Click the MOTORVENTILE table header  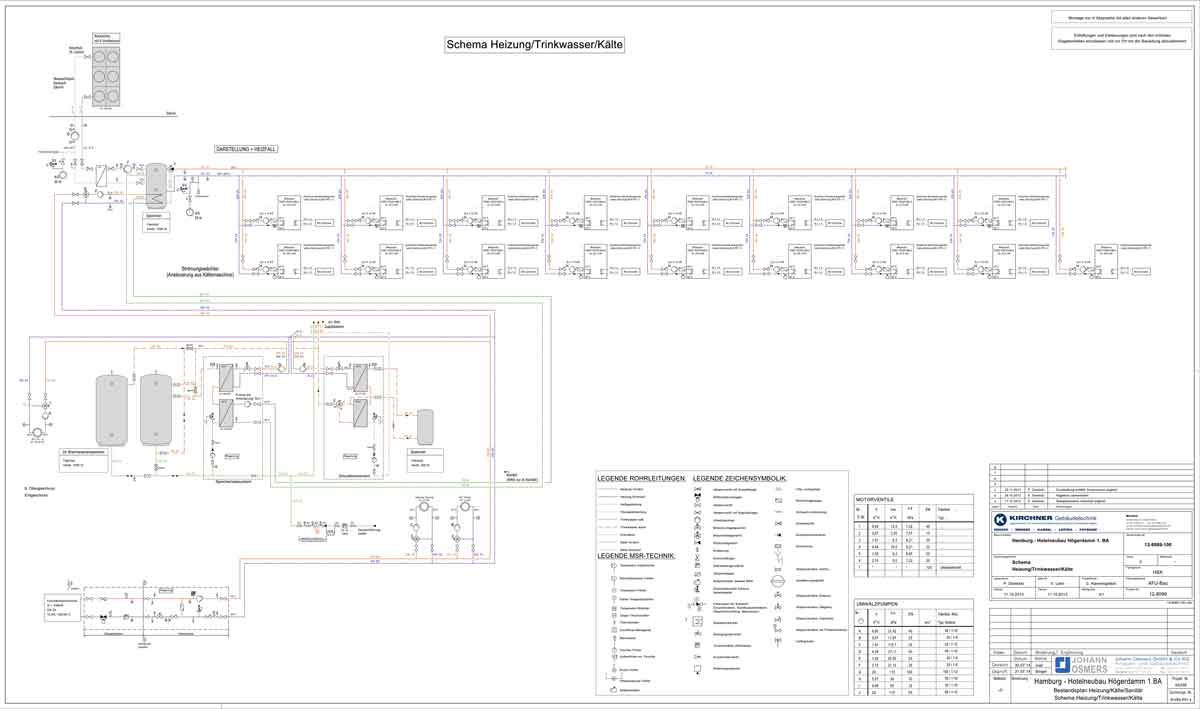[x=875, y=498]
